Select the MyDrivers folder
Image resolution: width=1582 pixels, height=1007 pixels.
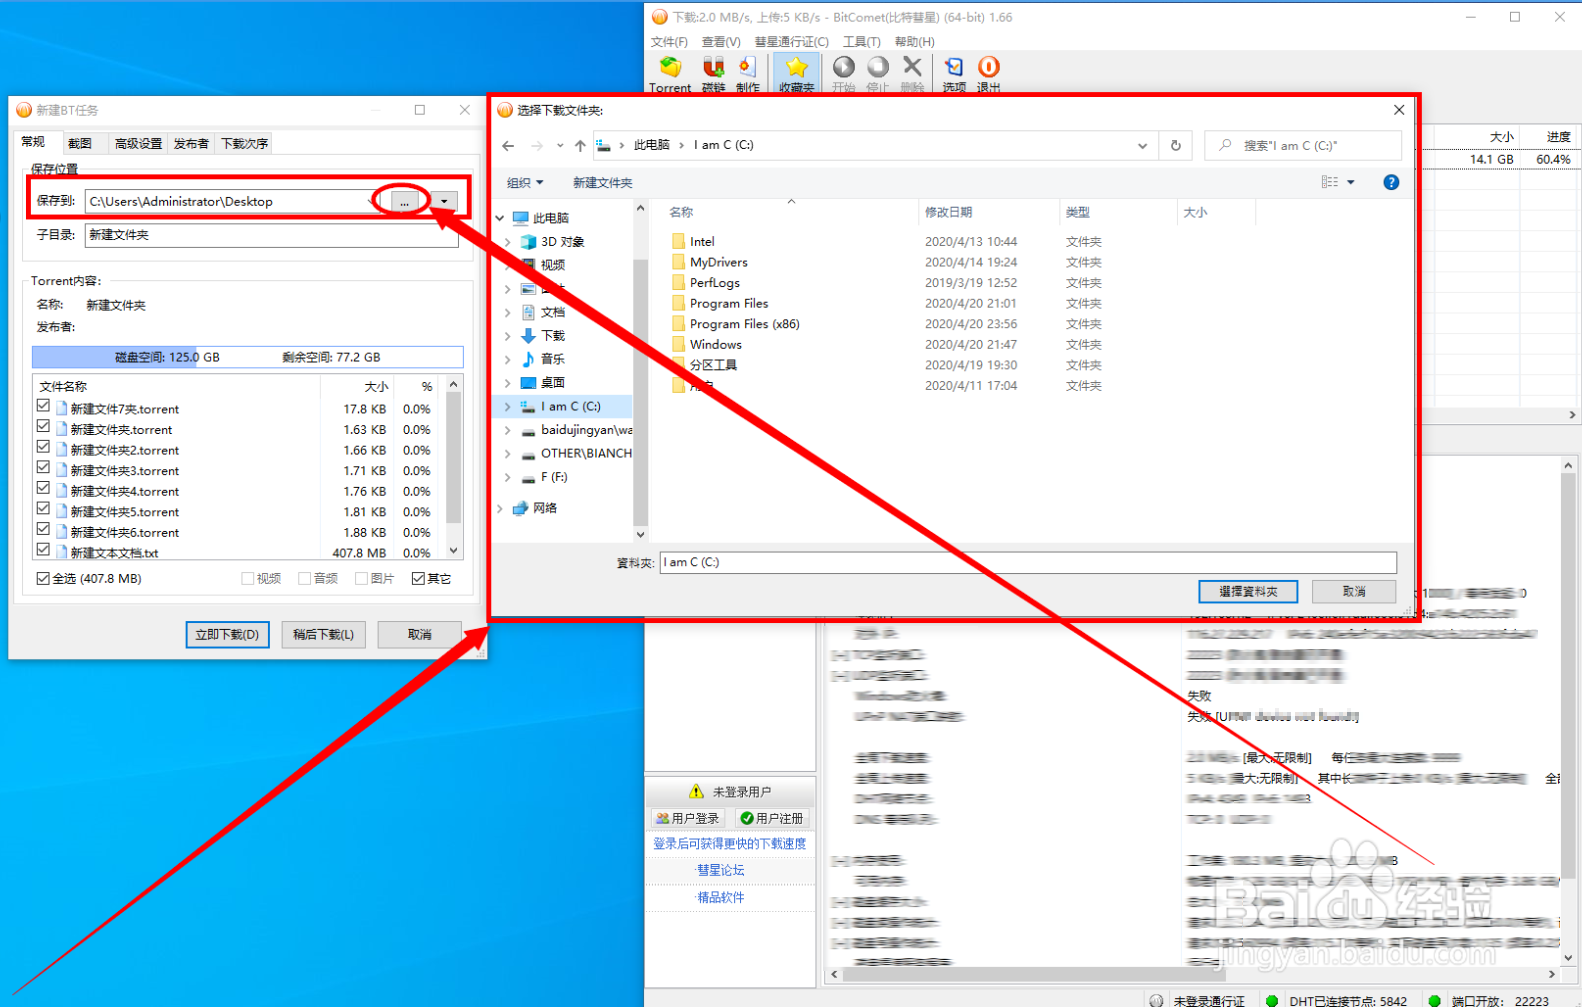(x=718, y=262)
